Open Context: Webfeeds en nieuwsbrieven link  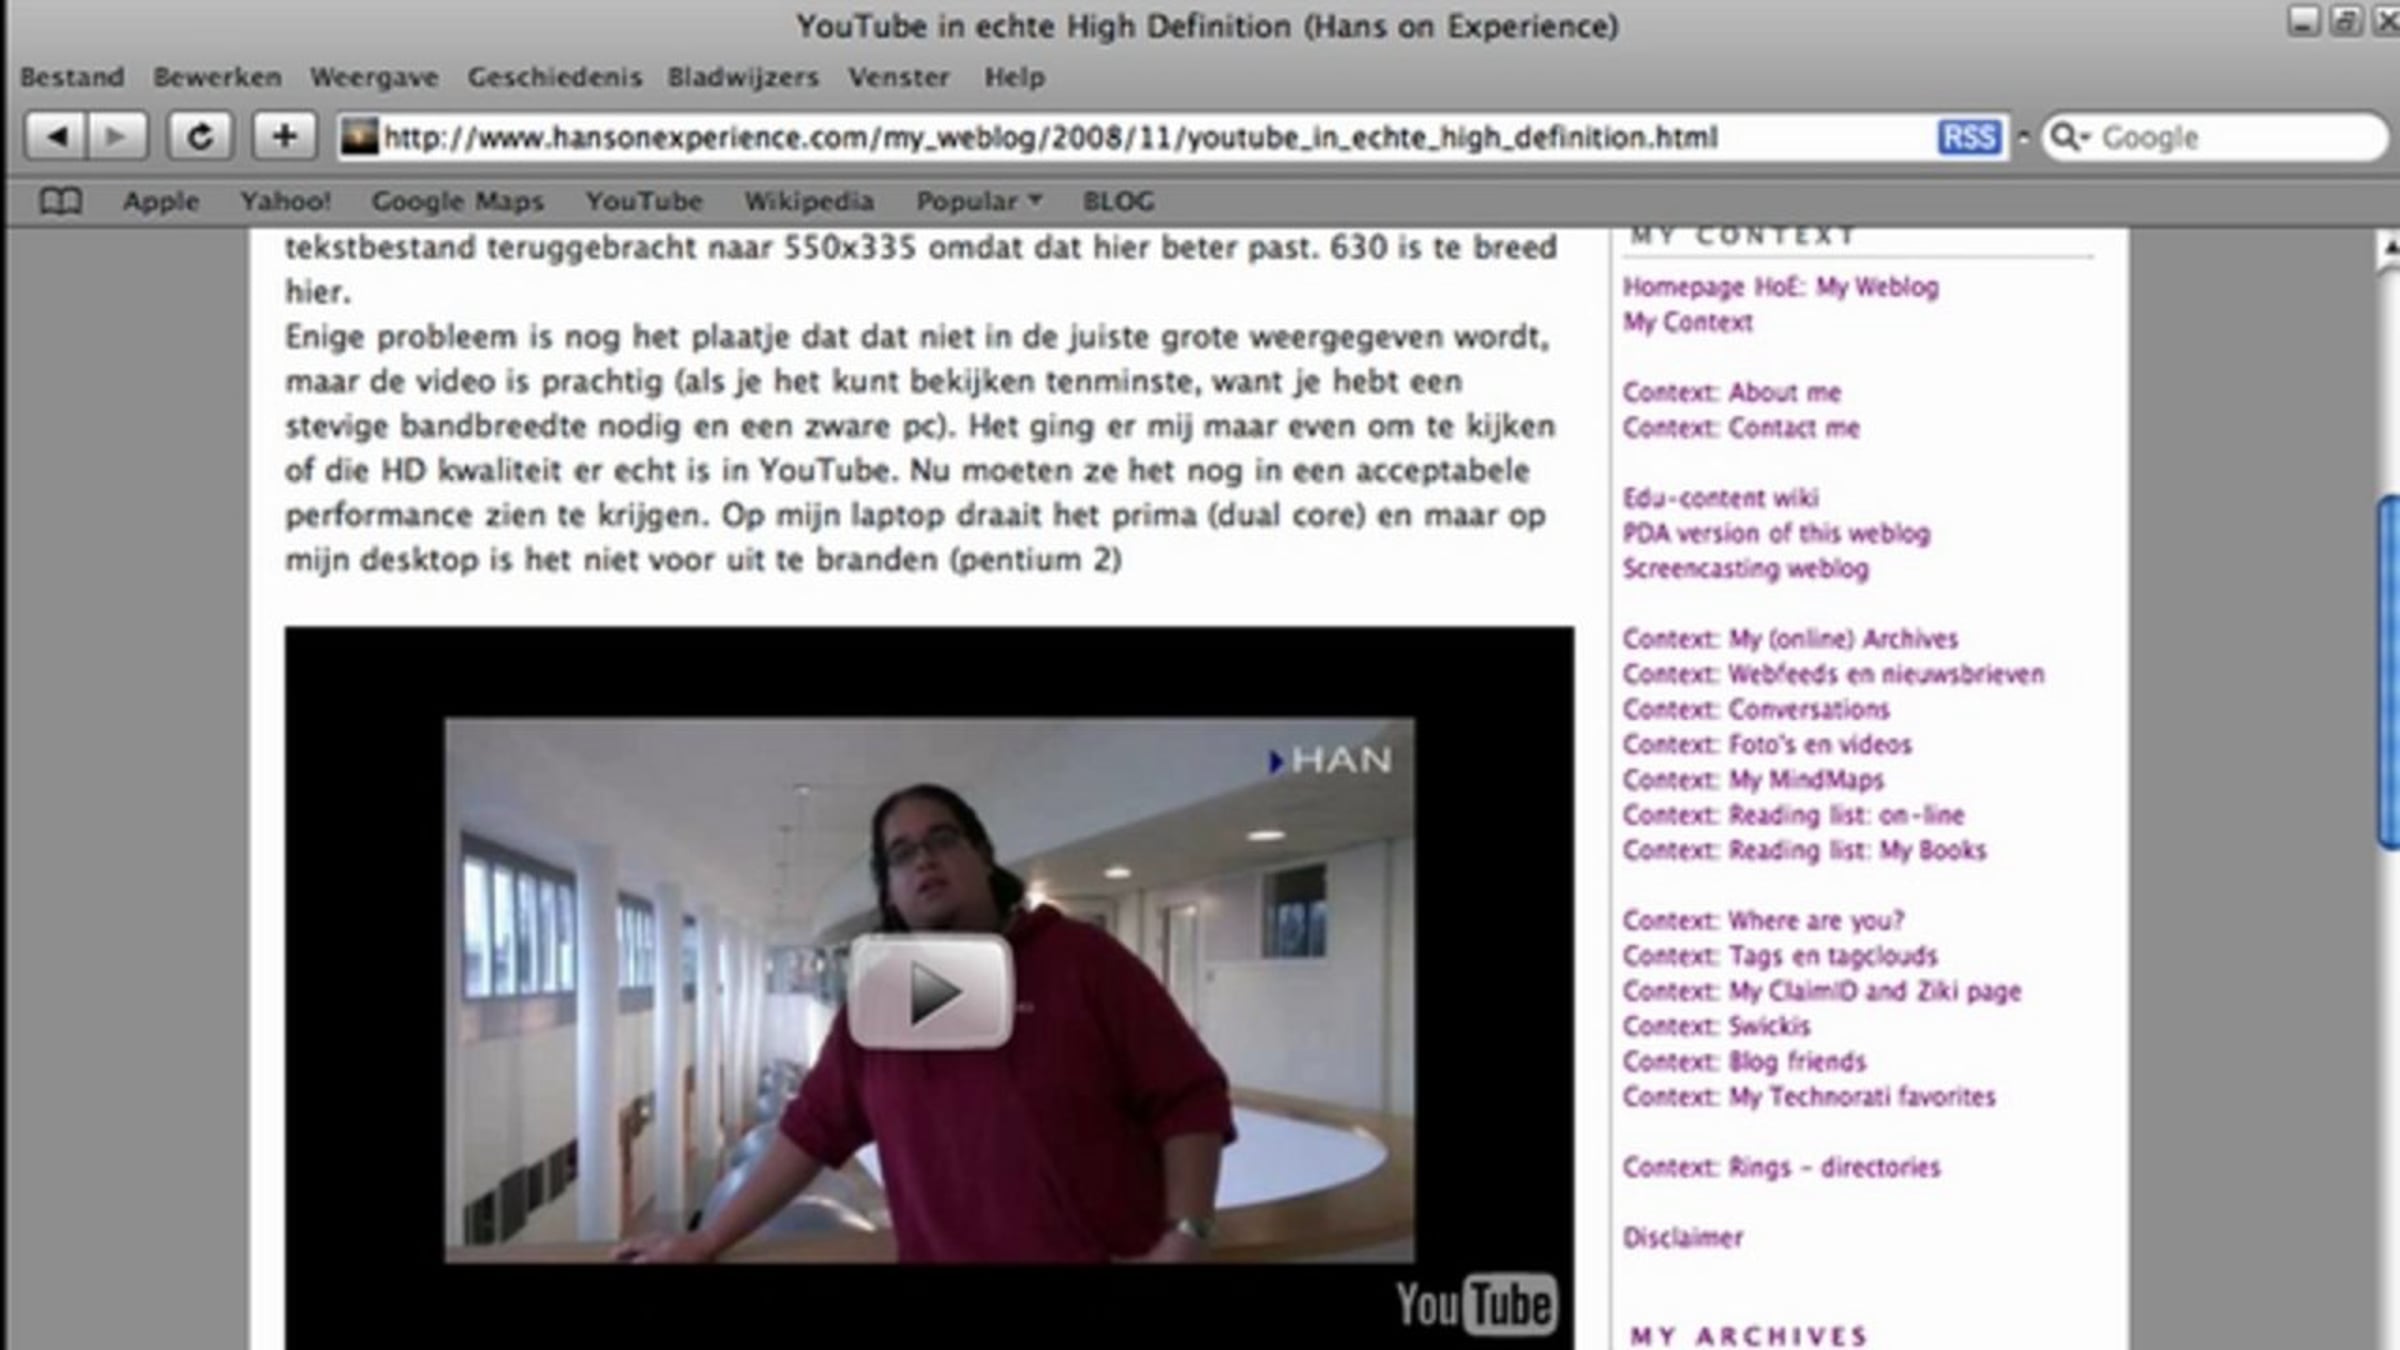click(1833, 674)
